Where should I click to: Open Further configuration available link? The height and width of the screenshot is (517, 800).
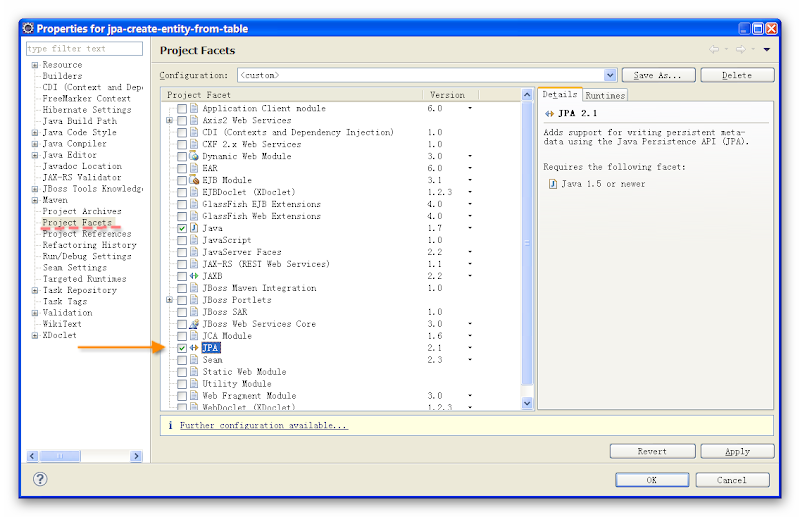[264, 425]
